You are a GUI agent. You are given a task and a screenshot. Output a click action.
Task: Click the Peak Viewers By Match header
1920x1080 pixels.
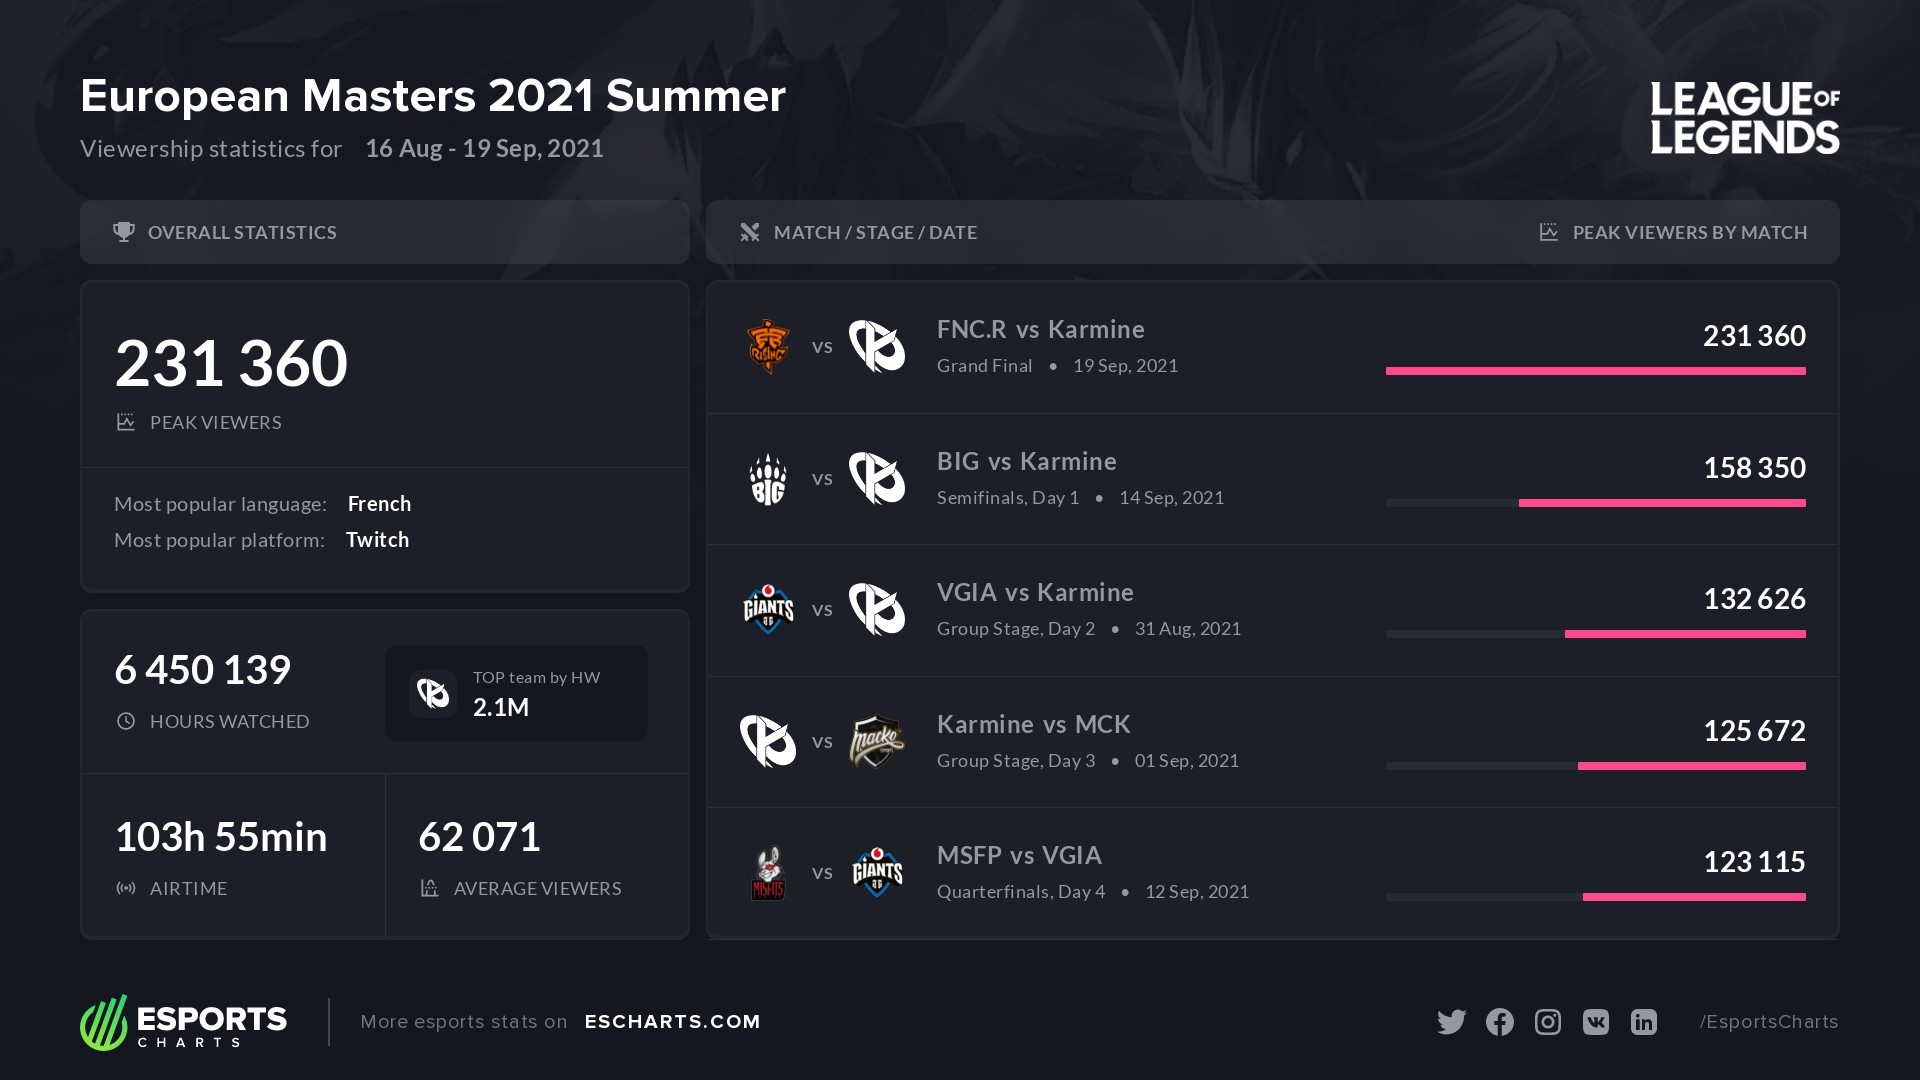point(1689,232)
